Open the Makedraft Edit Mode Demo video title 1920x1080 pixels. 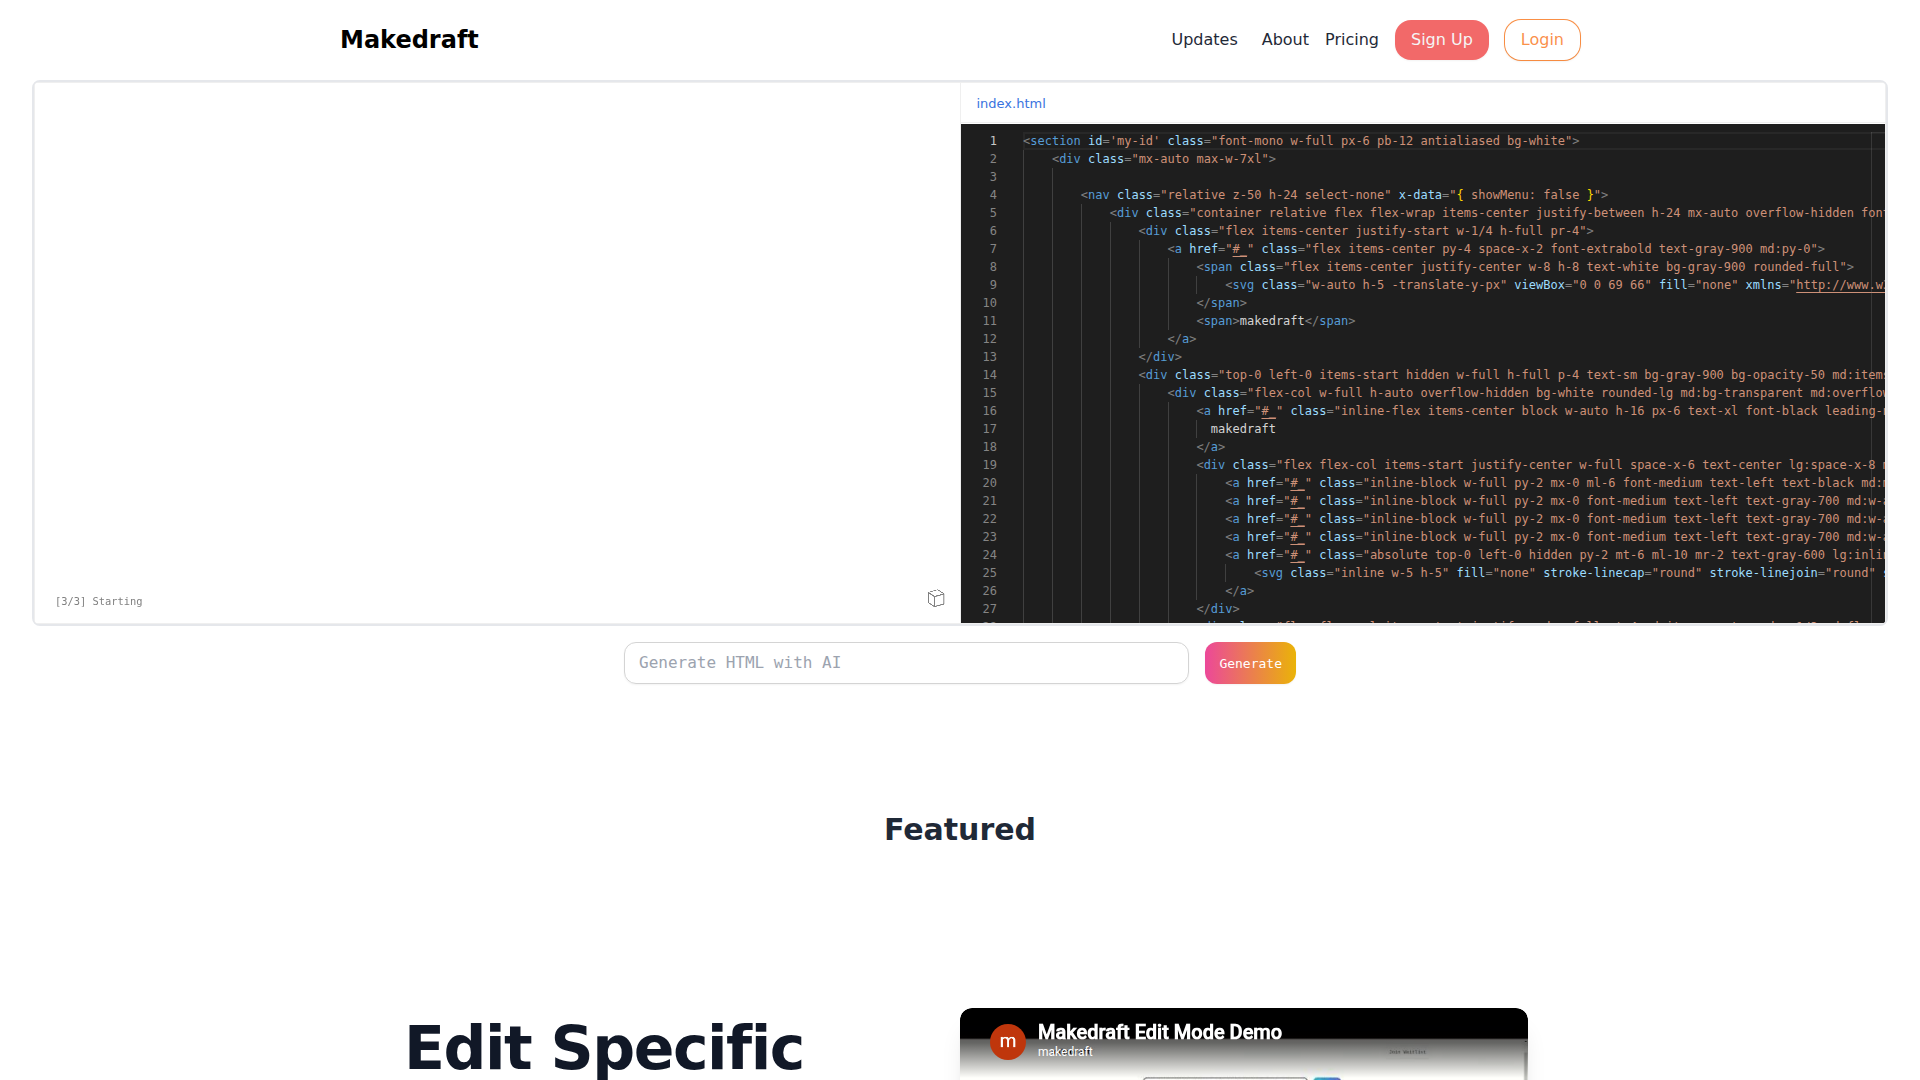[1159, 1032]
